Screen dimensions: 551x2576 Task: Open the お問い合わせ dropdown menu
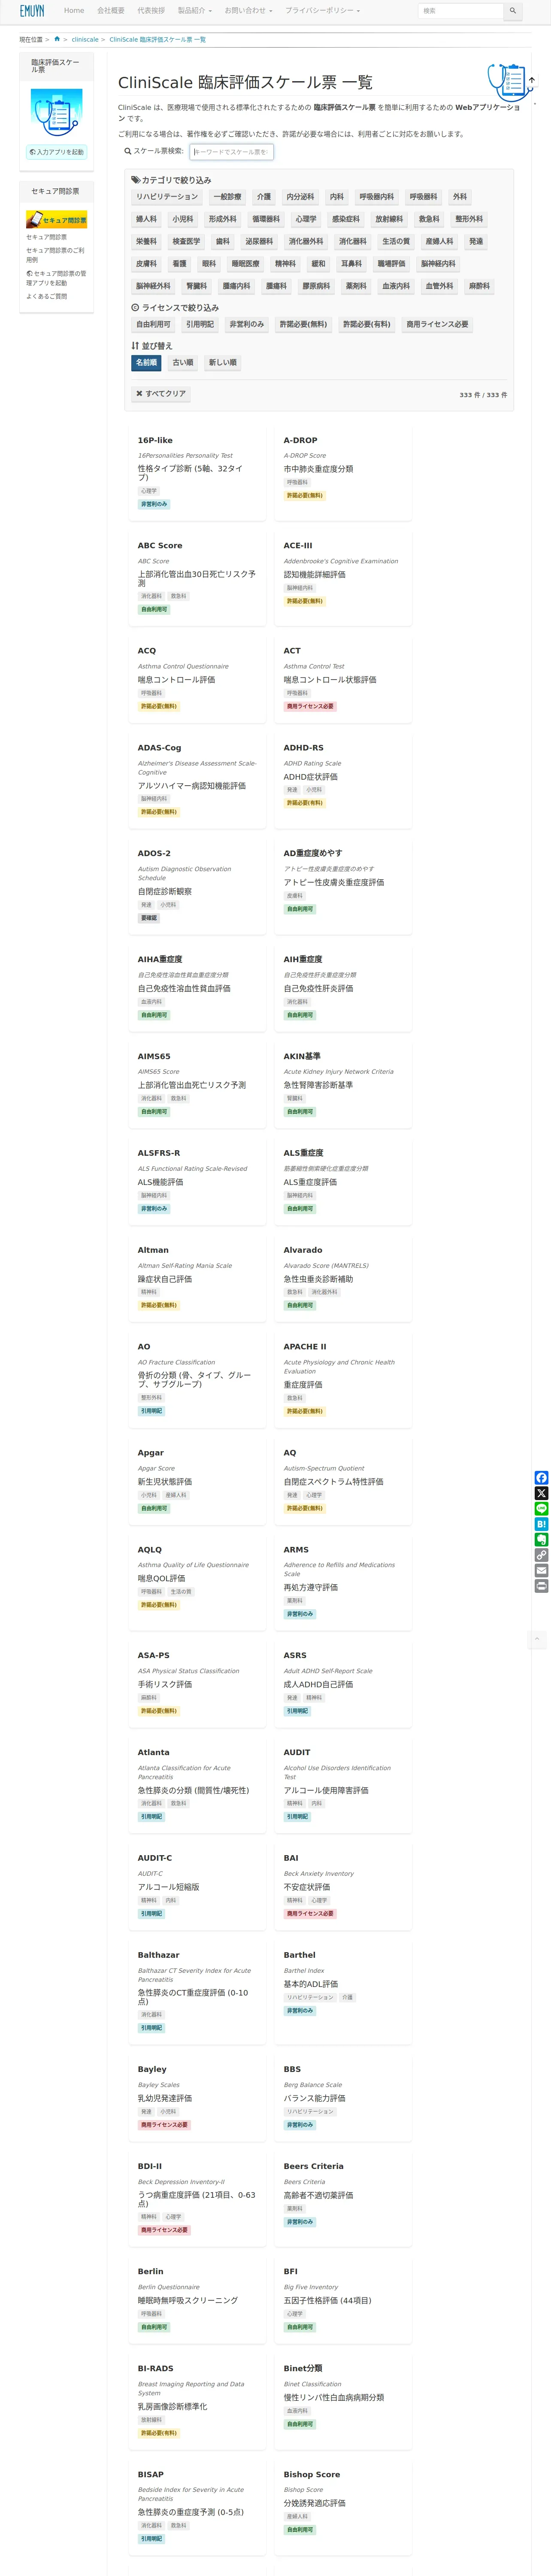[248, 11]
